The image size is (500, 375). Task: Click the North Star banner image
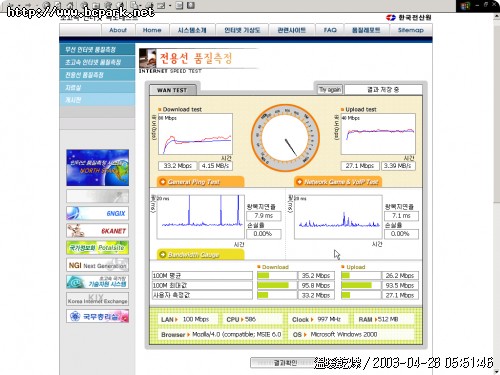pos(97,168)
